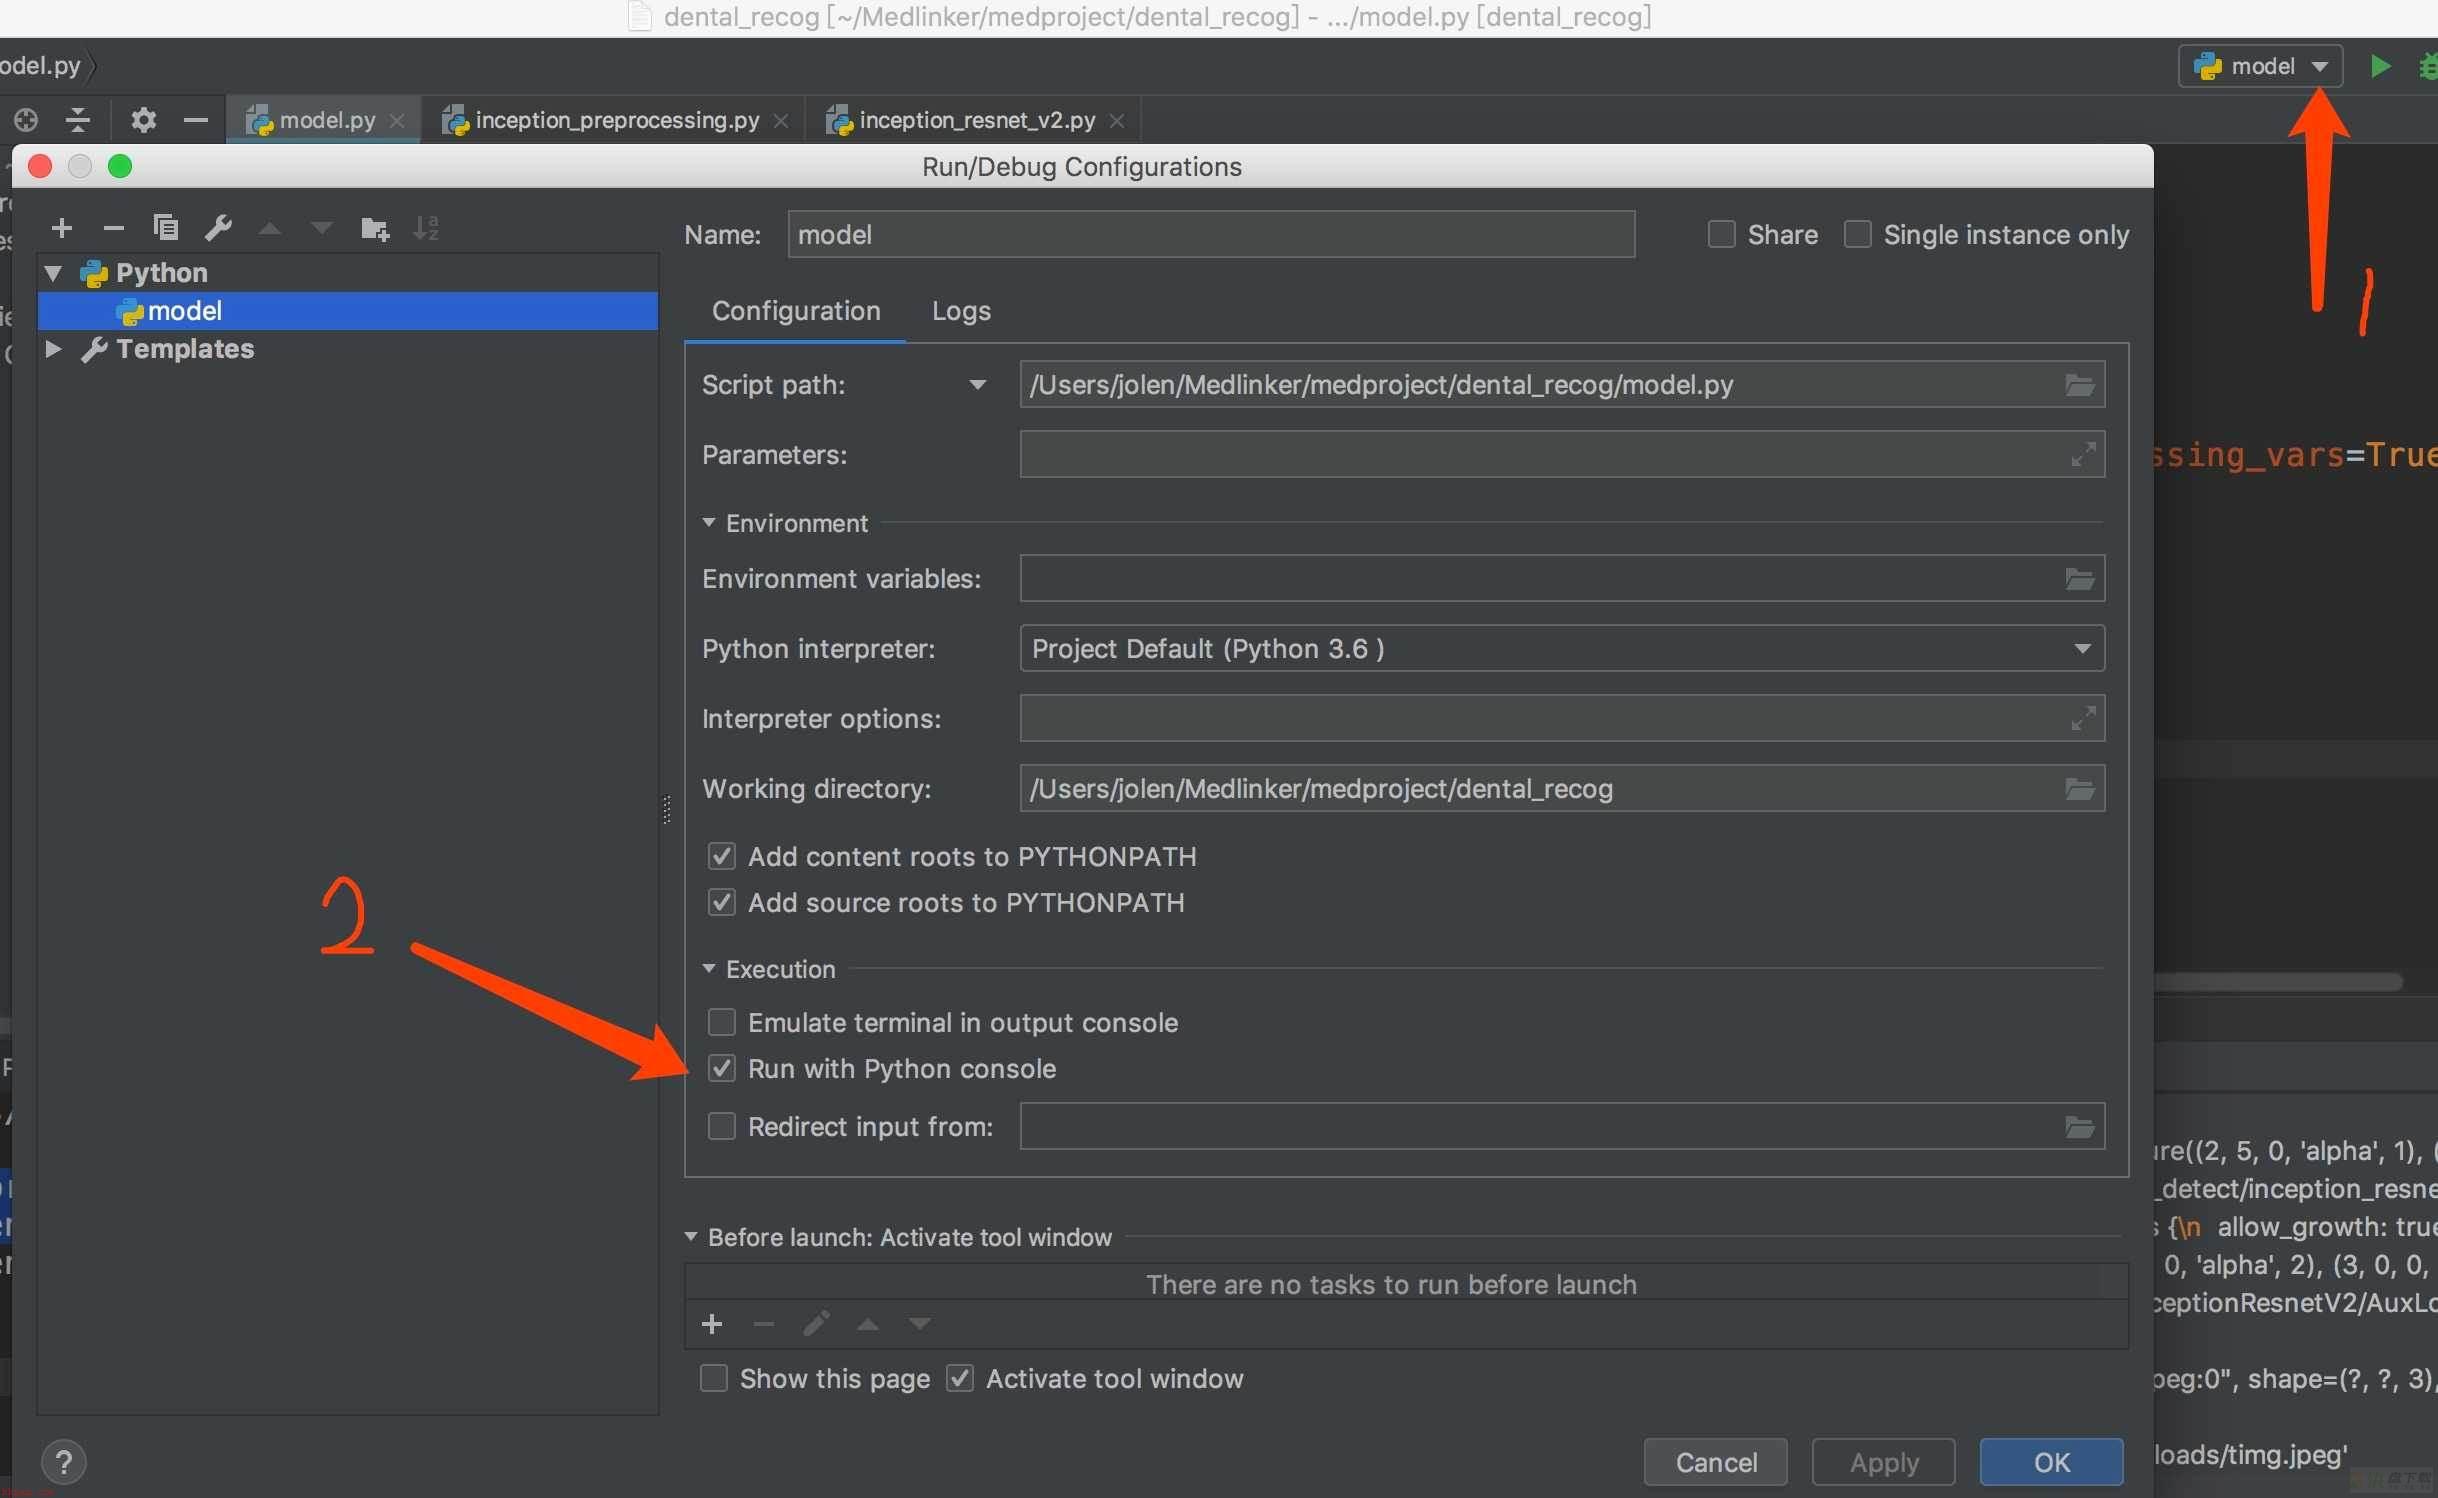Screen dimensions: 2438x1498
Task: Open environment variables editor icon
Action: (2080, 579)
